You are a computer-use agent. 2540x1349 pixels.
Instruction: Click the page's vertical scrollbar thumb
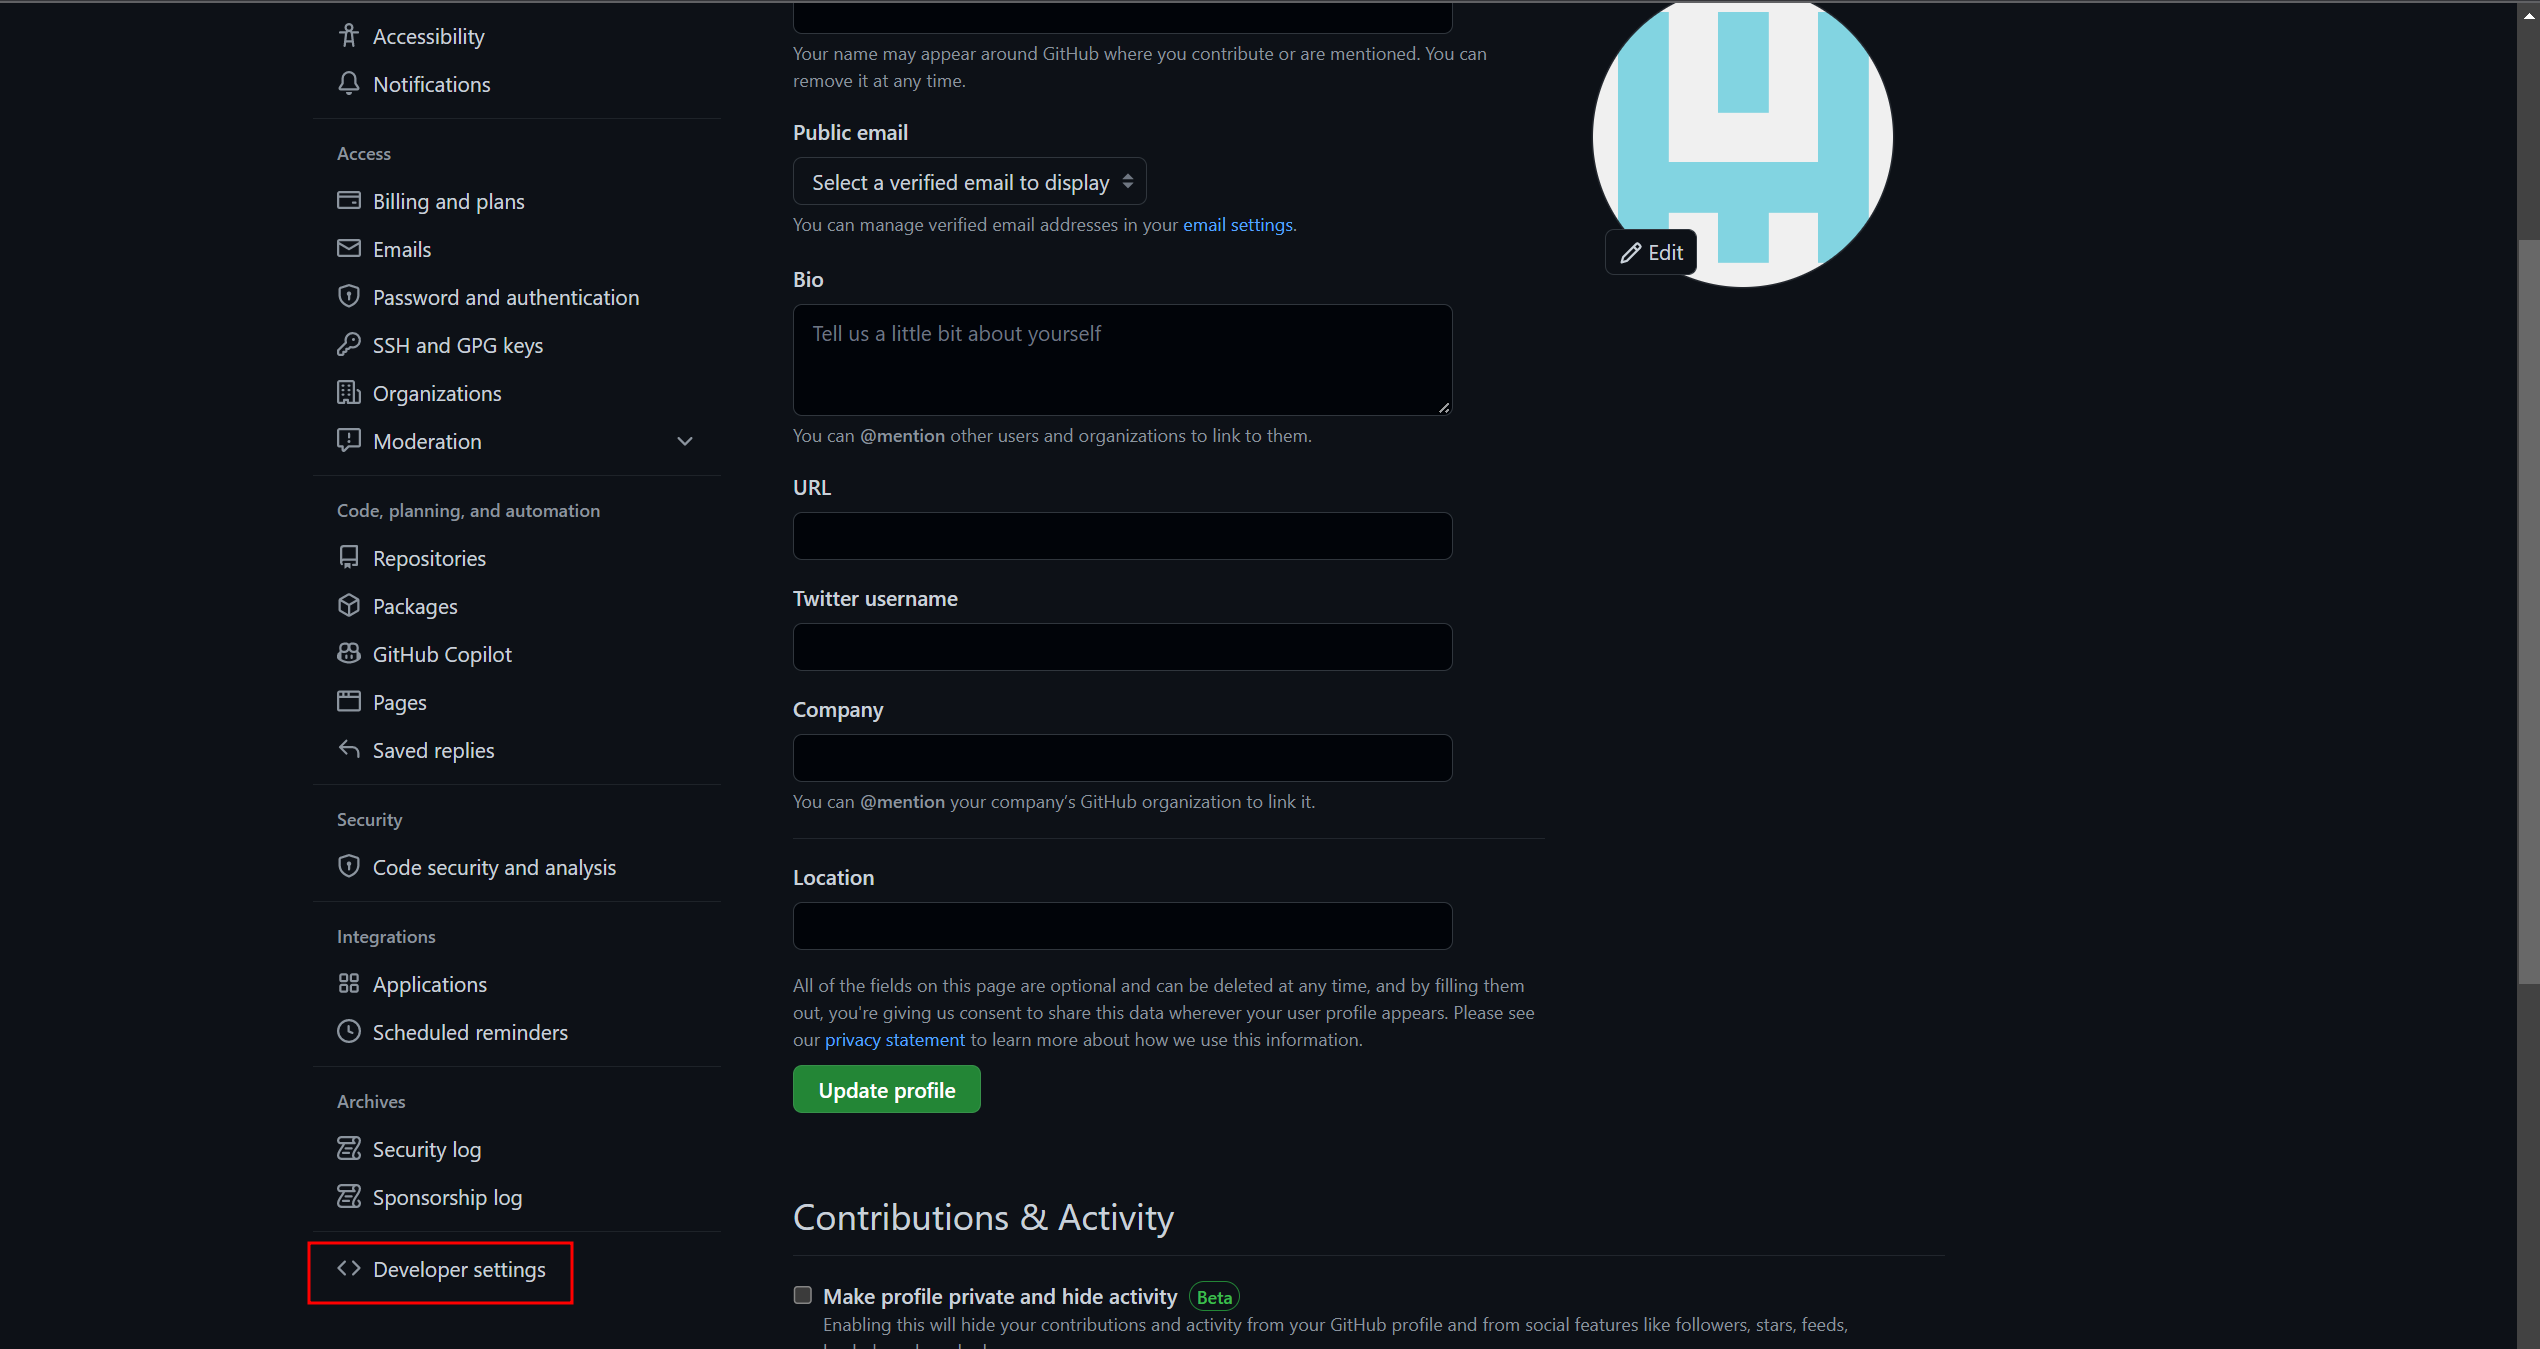(2528, 610)
